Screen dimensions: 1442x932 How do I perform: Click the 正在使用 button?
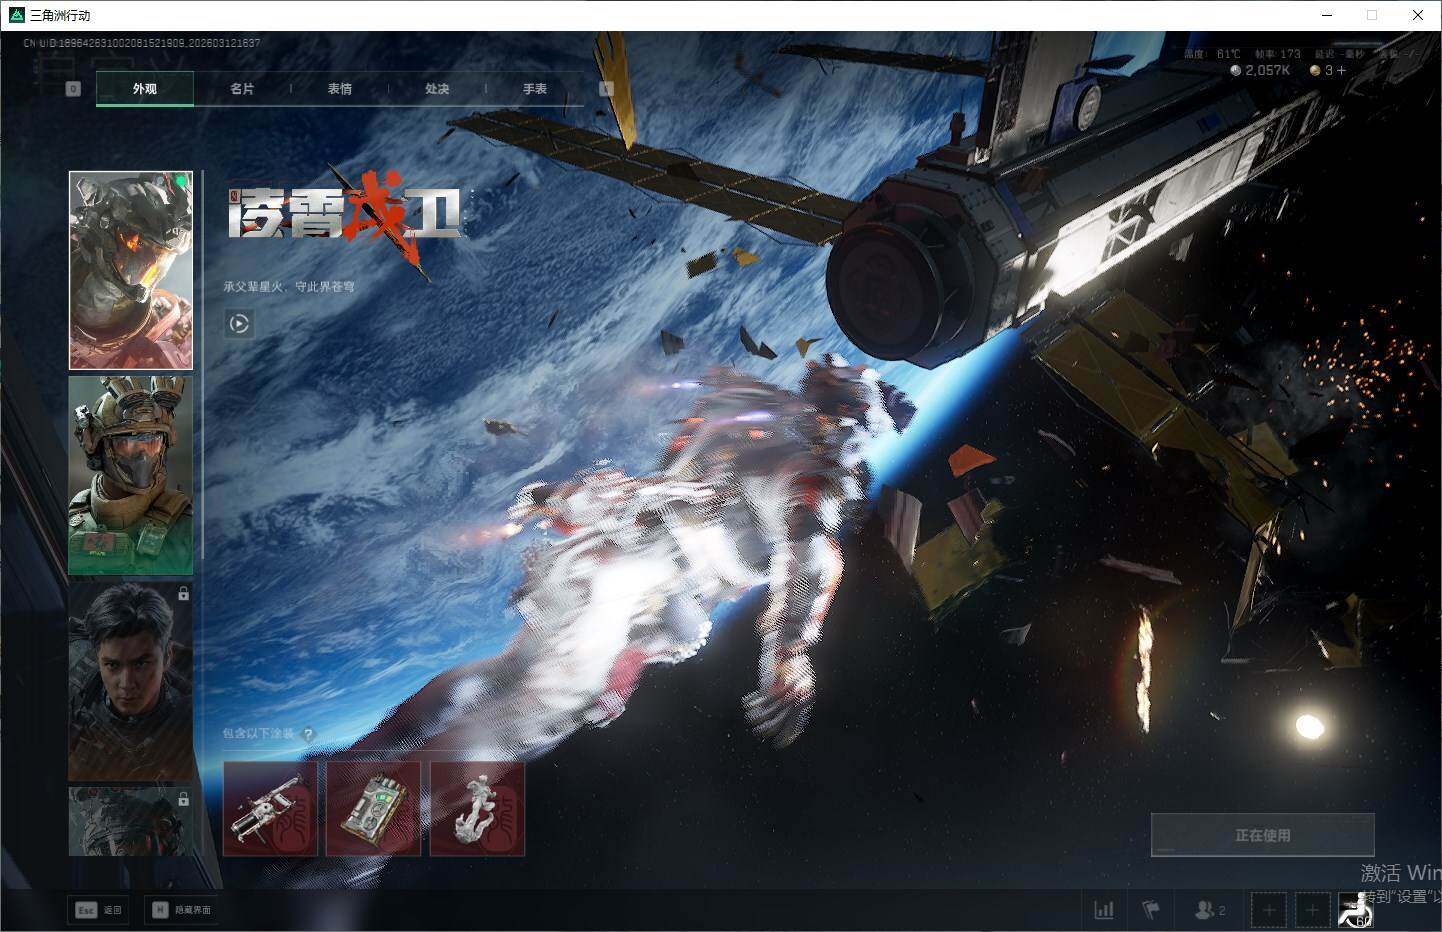pyautogui.click(x=1263, y=835)
